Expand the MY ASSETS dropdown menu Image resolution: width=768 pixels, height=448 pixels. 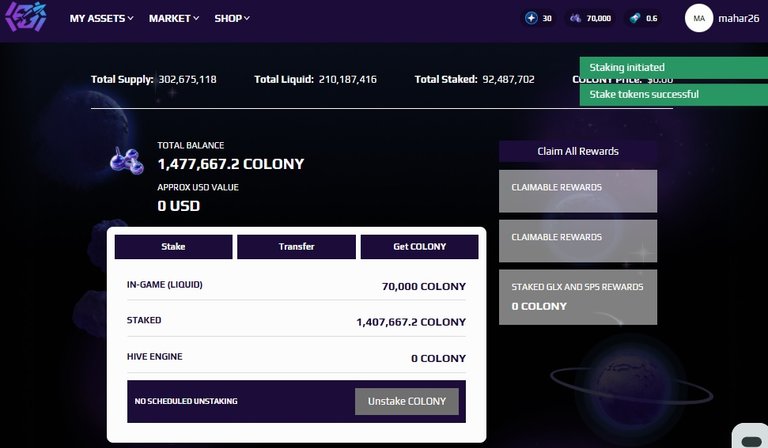101,19
